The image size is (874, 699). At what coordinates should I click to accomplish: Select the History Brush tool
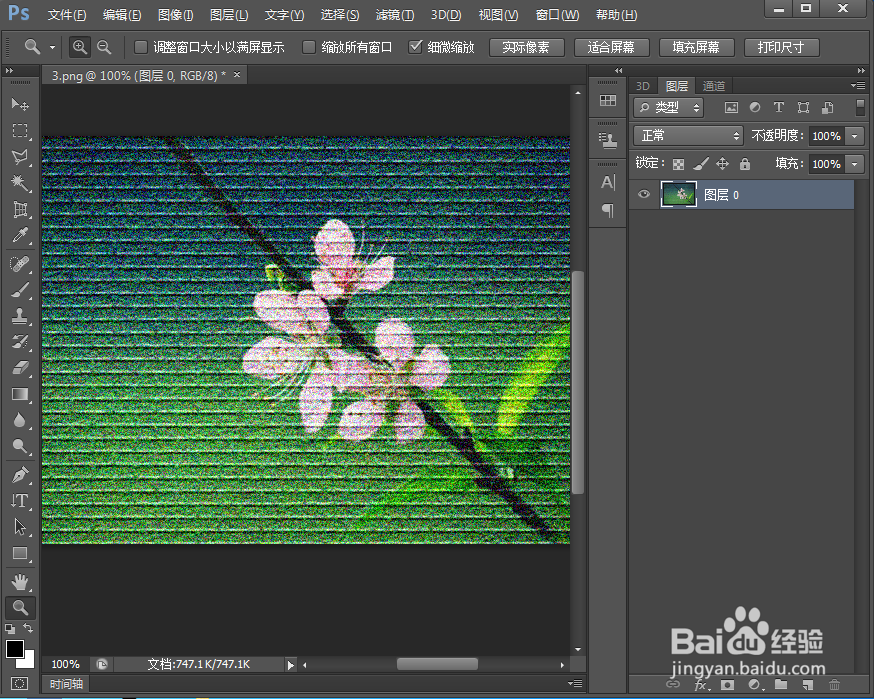pos(20,342)
